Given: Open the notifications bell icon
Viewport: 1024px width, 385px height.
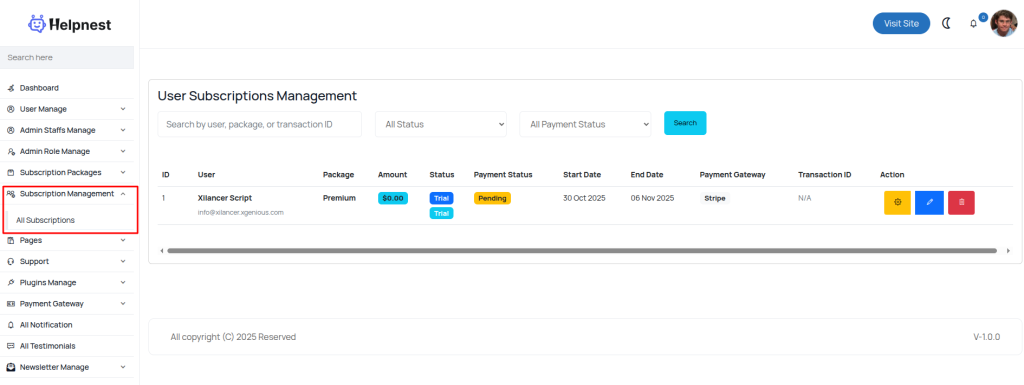Looking at the screenshot, I should click(x=973, y=24).
